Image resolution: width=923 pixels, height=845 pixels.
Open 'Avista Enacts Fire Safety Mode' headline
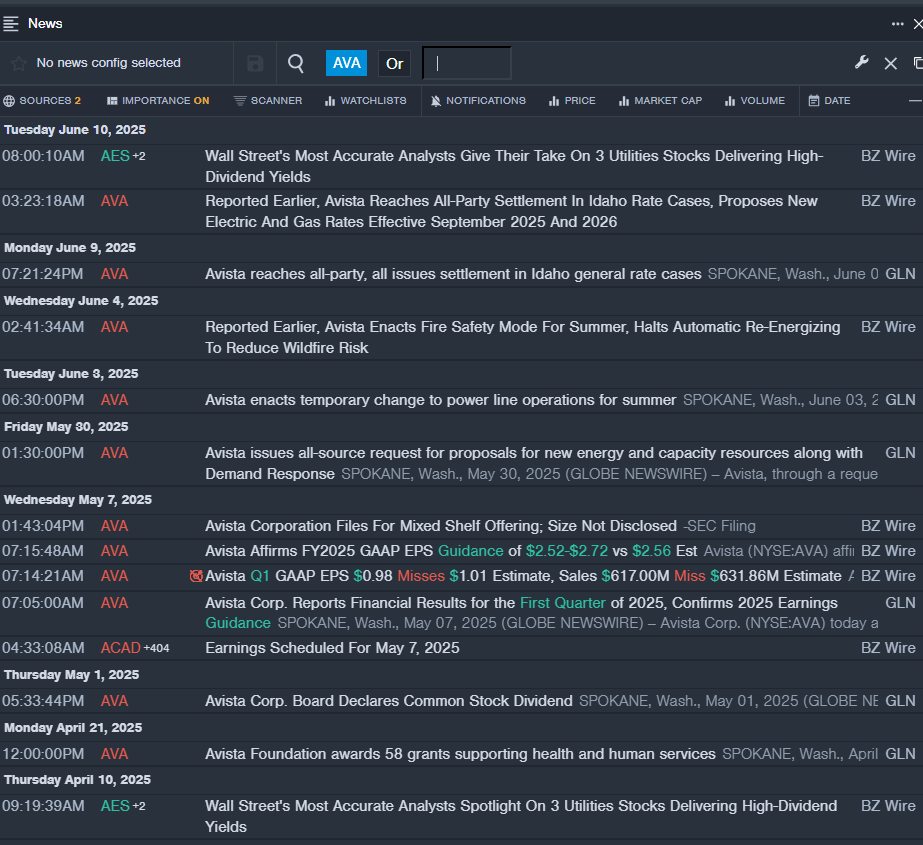pyautogui.click(x=523, y=337)
